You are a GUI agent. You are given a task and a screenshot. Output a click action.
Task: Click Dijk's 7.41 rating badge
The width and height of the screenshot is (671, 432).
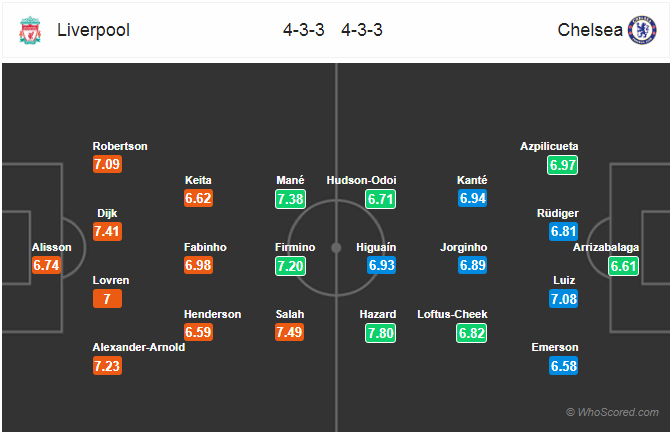tap(107, 231)
